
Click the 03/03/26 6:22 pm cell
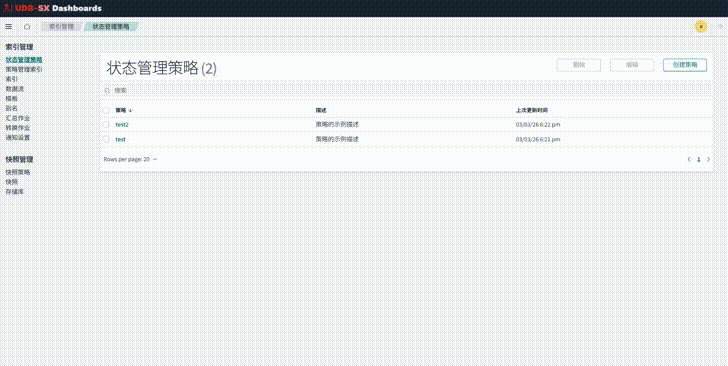pyautogui.click(x=538, y=125)
